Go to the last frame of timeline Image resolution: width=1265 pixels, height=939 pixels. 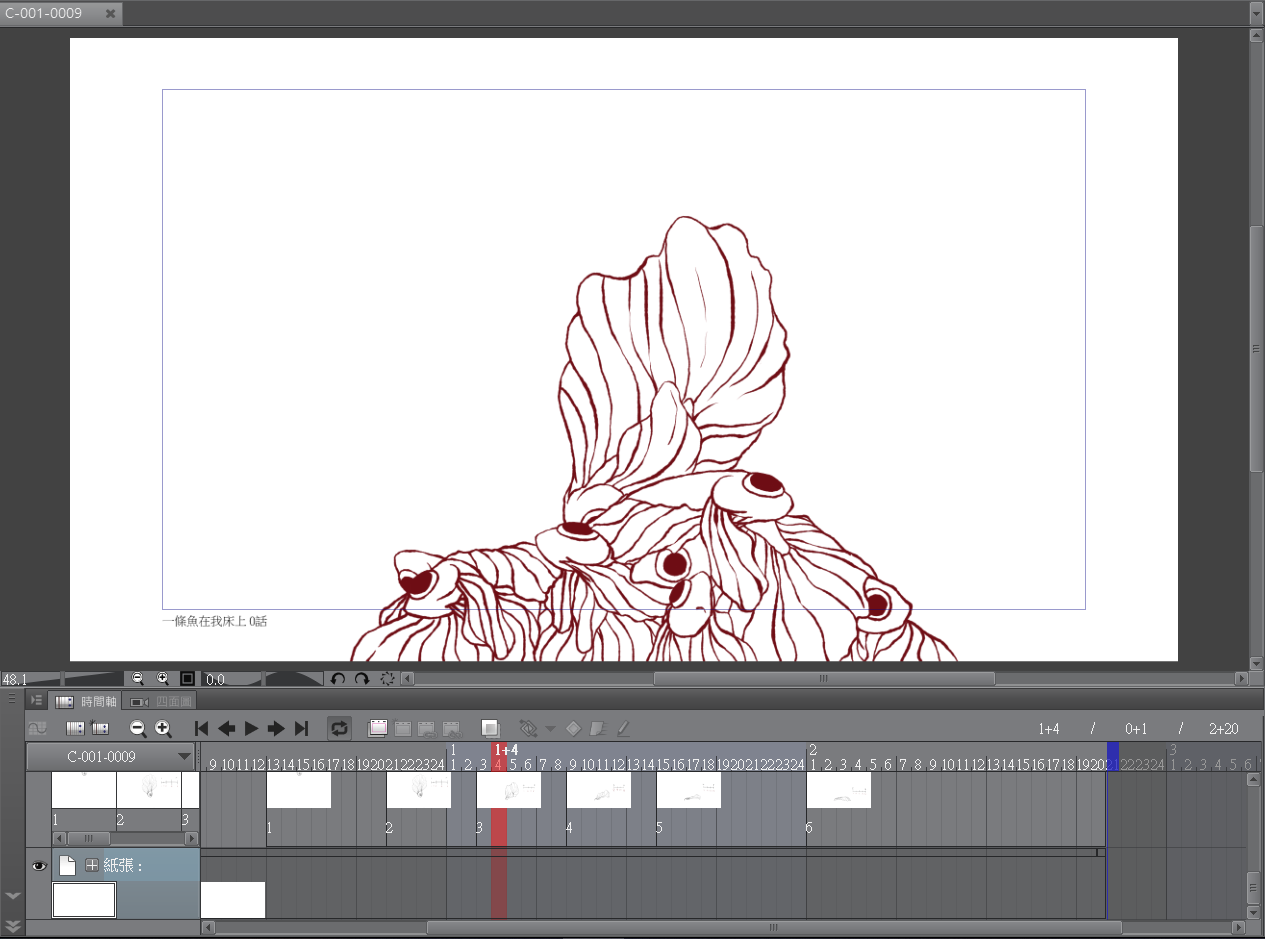(301, 729)
